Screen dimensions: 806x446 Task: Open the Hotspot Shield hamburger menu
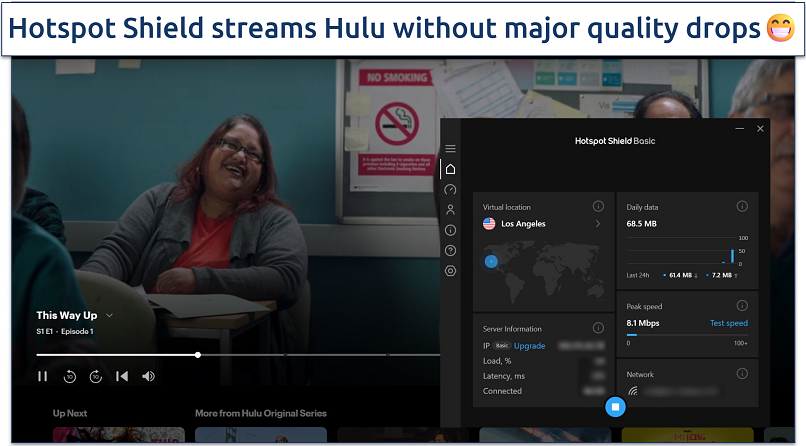450,148
